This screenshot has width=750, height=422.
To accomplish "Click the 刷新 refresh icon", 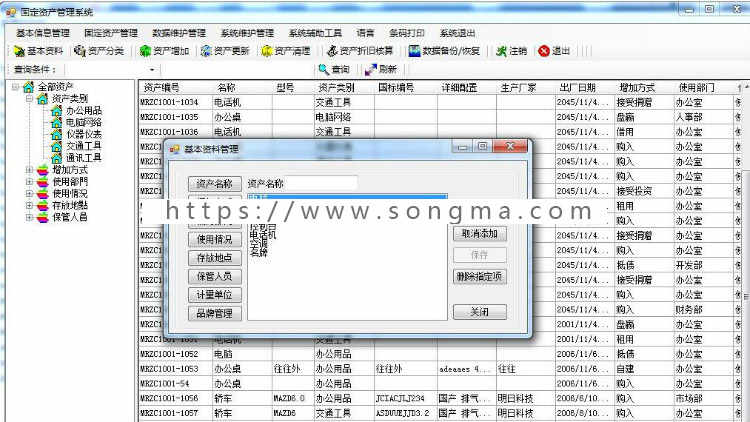I will [371, 69].
